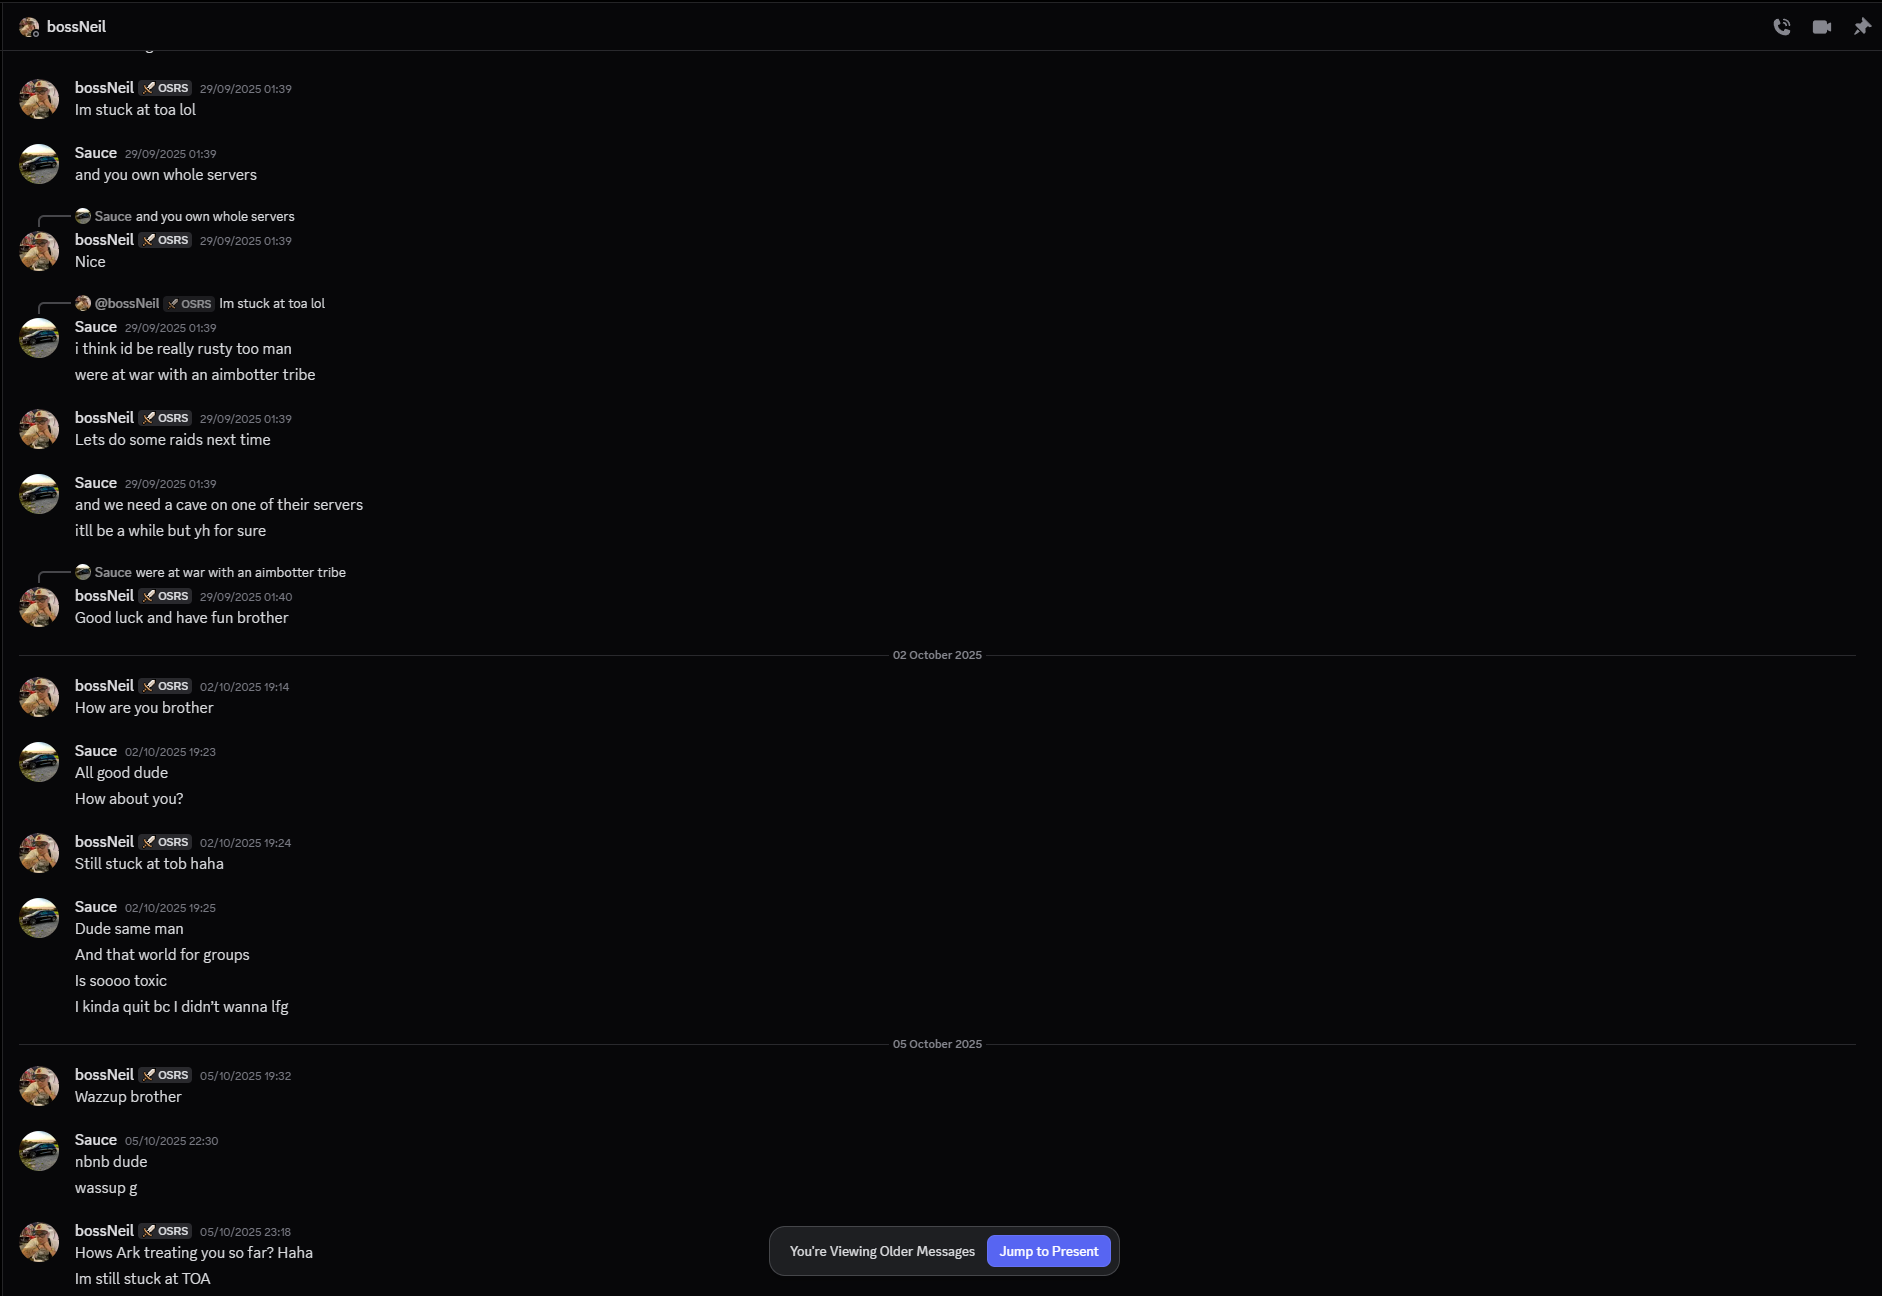Click the message 'Good luck and have fun brother'
Screen dimensions: 1882x1296
click(x=181, y=618)
